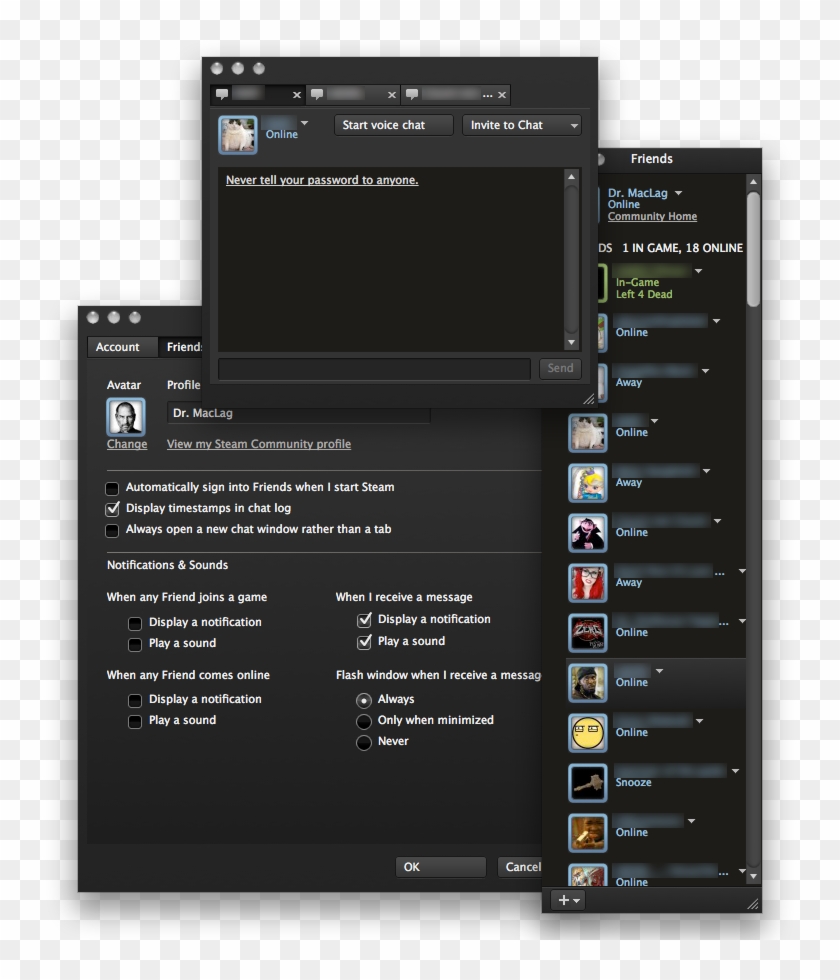Select the 'Only when minimized' flash option
Viewport: 840px width, 980px height.
[x=364, y=721]
